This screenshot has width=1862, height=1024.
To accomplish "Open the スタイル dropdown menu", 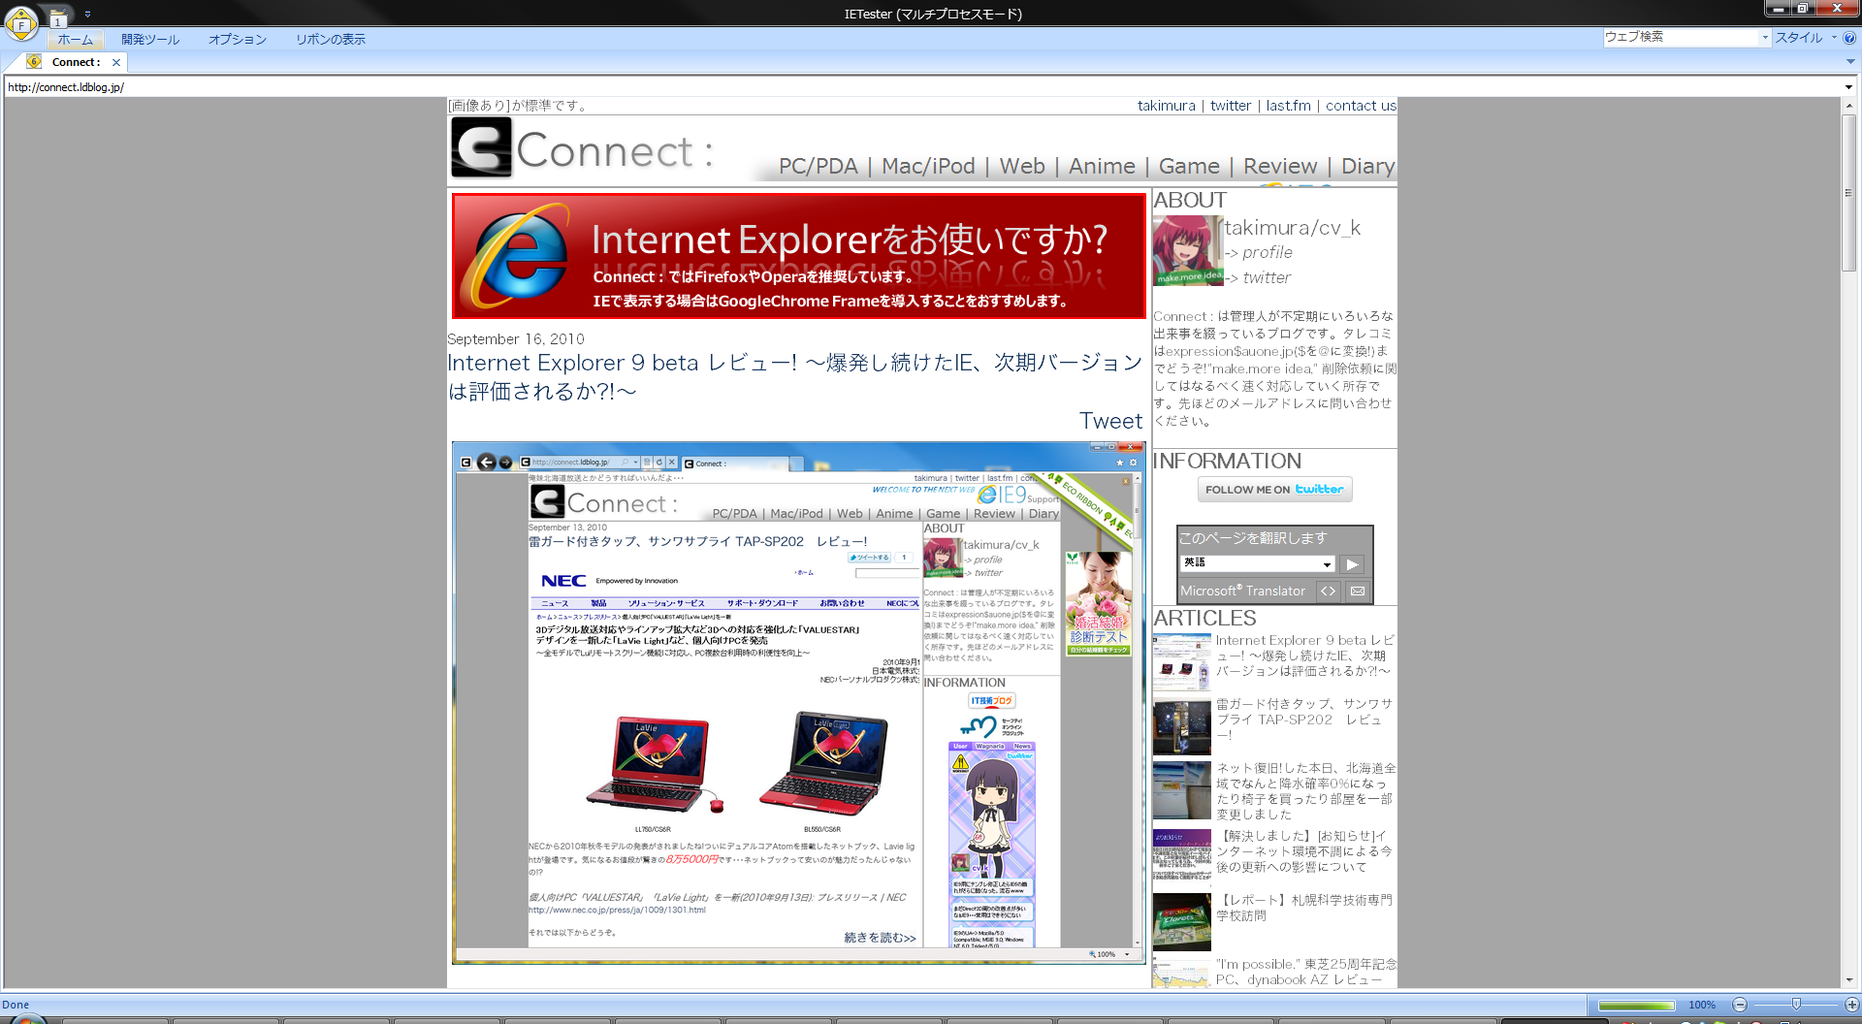I will (x=1805, y=37).
